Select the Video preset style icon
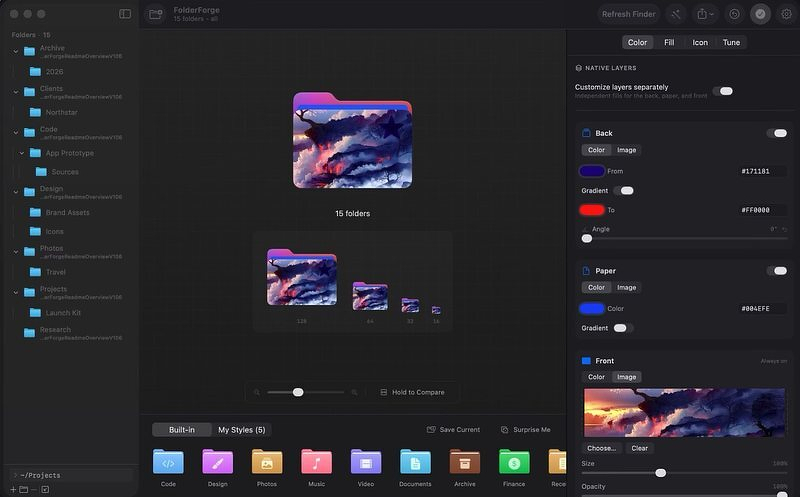 point(366,462)
